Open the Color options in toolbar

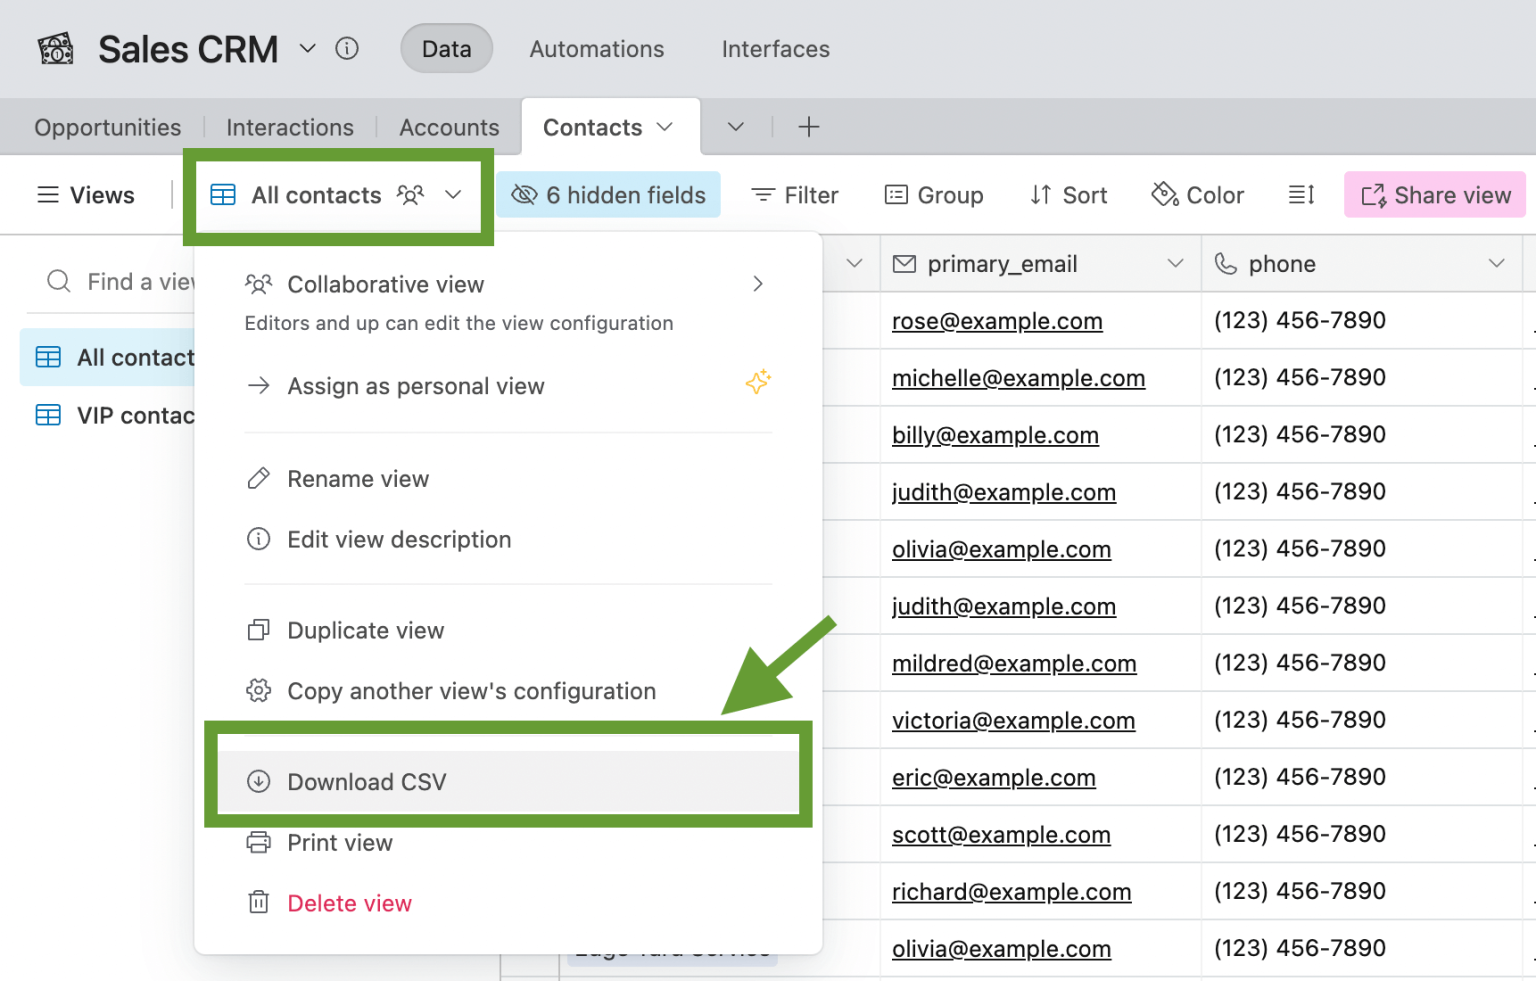[x=1198, y=195]
